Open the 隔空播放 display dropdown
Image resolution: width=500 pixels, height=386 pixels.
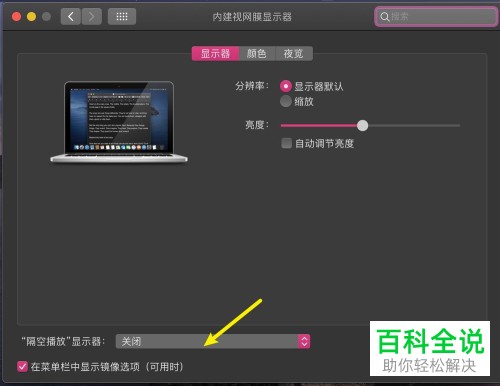pos(213,341)
